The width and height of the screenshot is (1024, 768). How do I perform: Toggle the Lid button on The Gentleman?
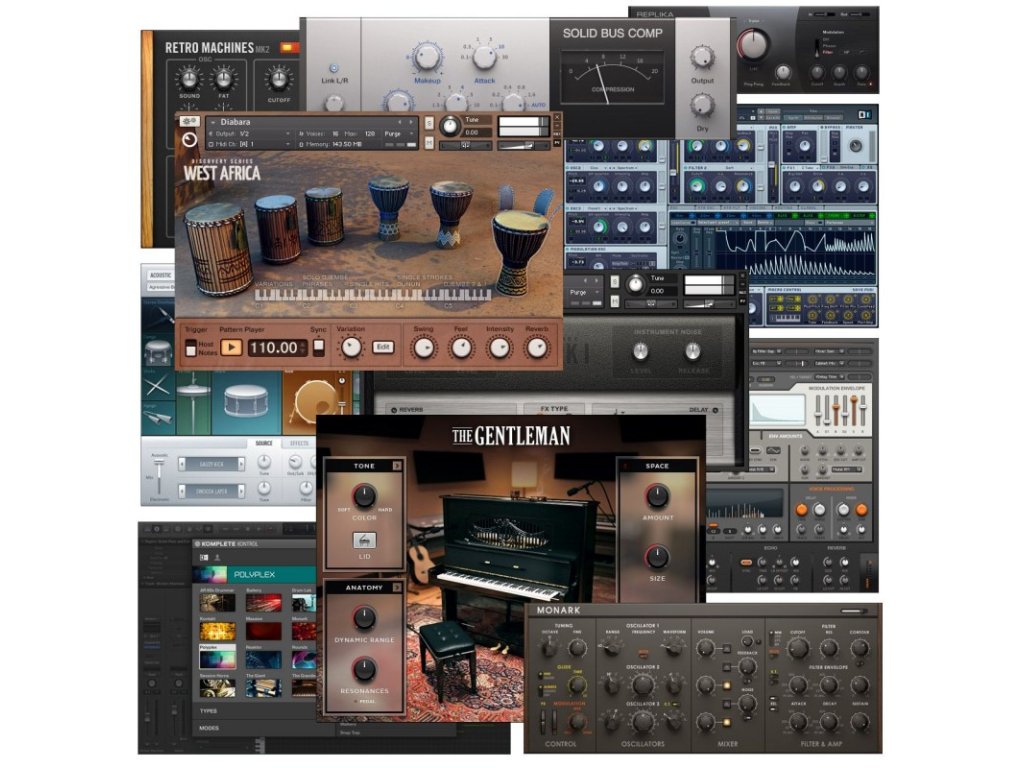point(364,540)
